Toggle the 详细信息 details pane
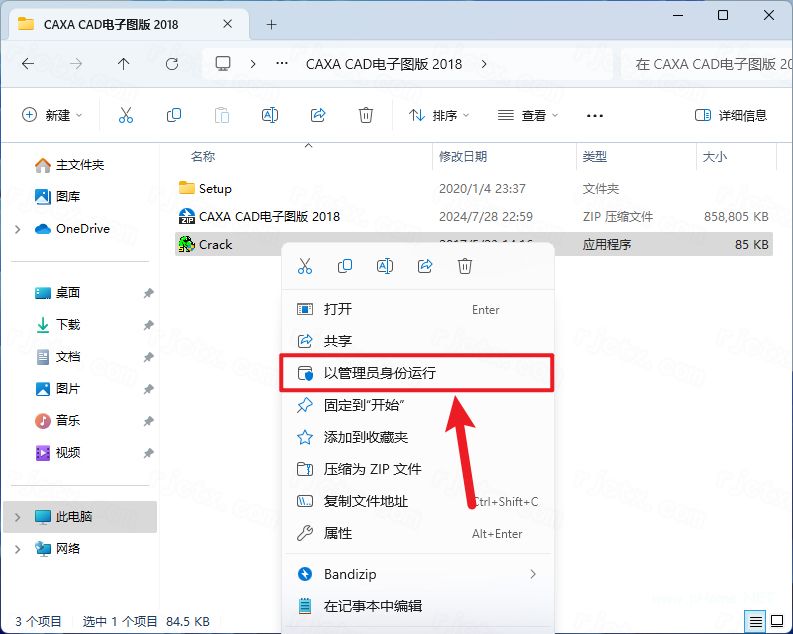Screen dimensions: 793x634 click(731, 115)
